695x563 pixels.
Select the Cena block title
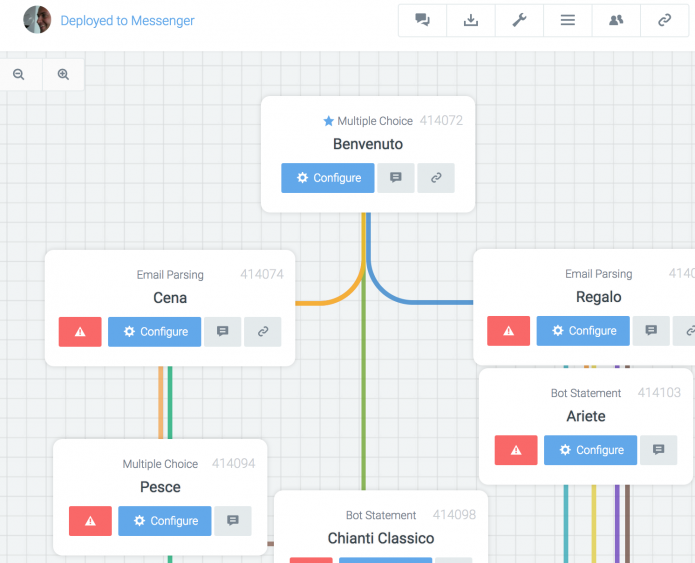point(170,298)
